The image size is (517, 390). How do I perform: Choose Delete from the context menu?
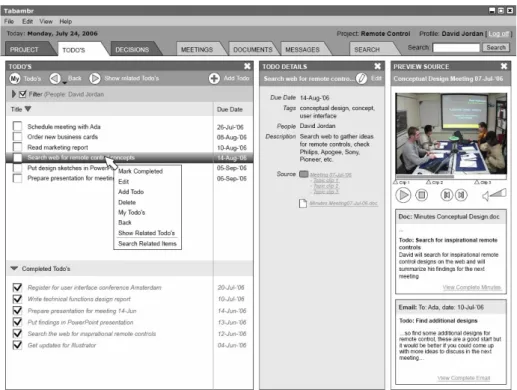(127, 202)
